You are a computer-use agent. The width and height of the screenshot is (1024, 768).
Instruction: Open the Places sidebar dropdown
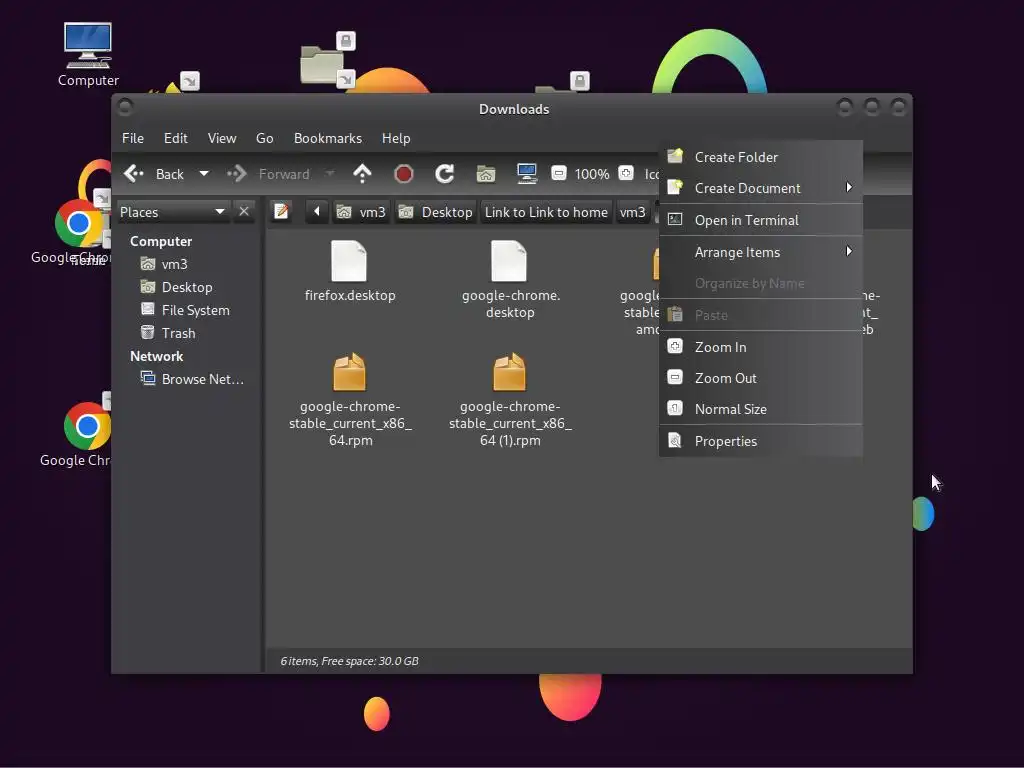click(x=173, y=212)
